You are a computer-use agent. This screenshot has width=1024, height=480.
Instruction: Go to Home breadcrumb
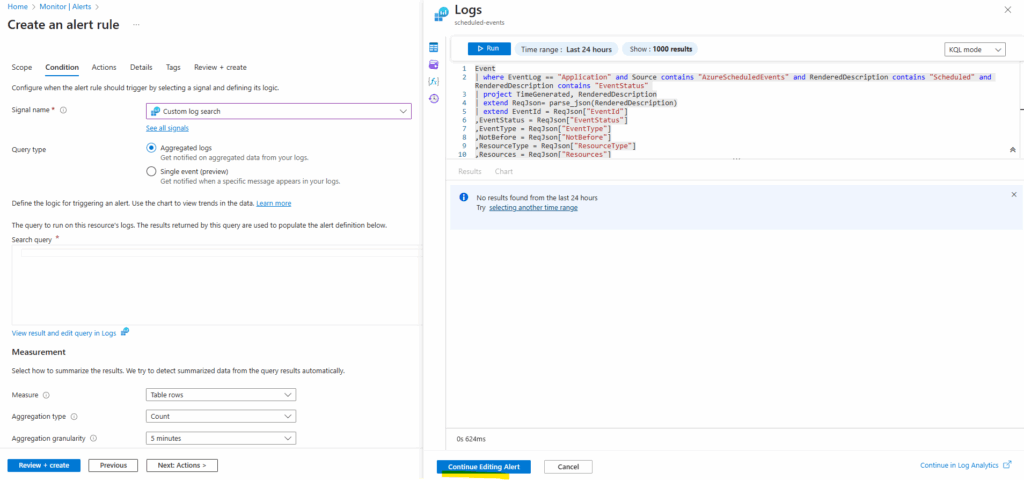tap(16, 7)
